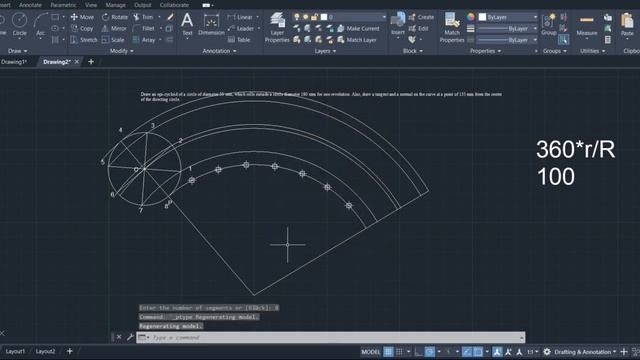Close the Drawing2 tab

point(77,62)
